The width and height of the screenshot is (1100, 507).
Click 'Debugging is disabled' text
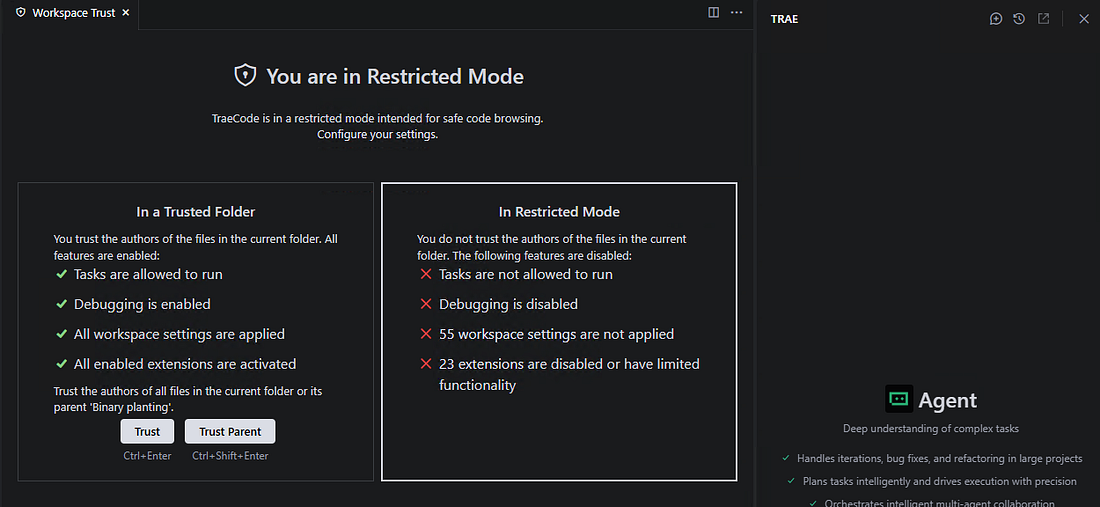509,304
